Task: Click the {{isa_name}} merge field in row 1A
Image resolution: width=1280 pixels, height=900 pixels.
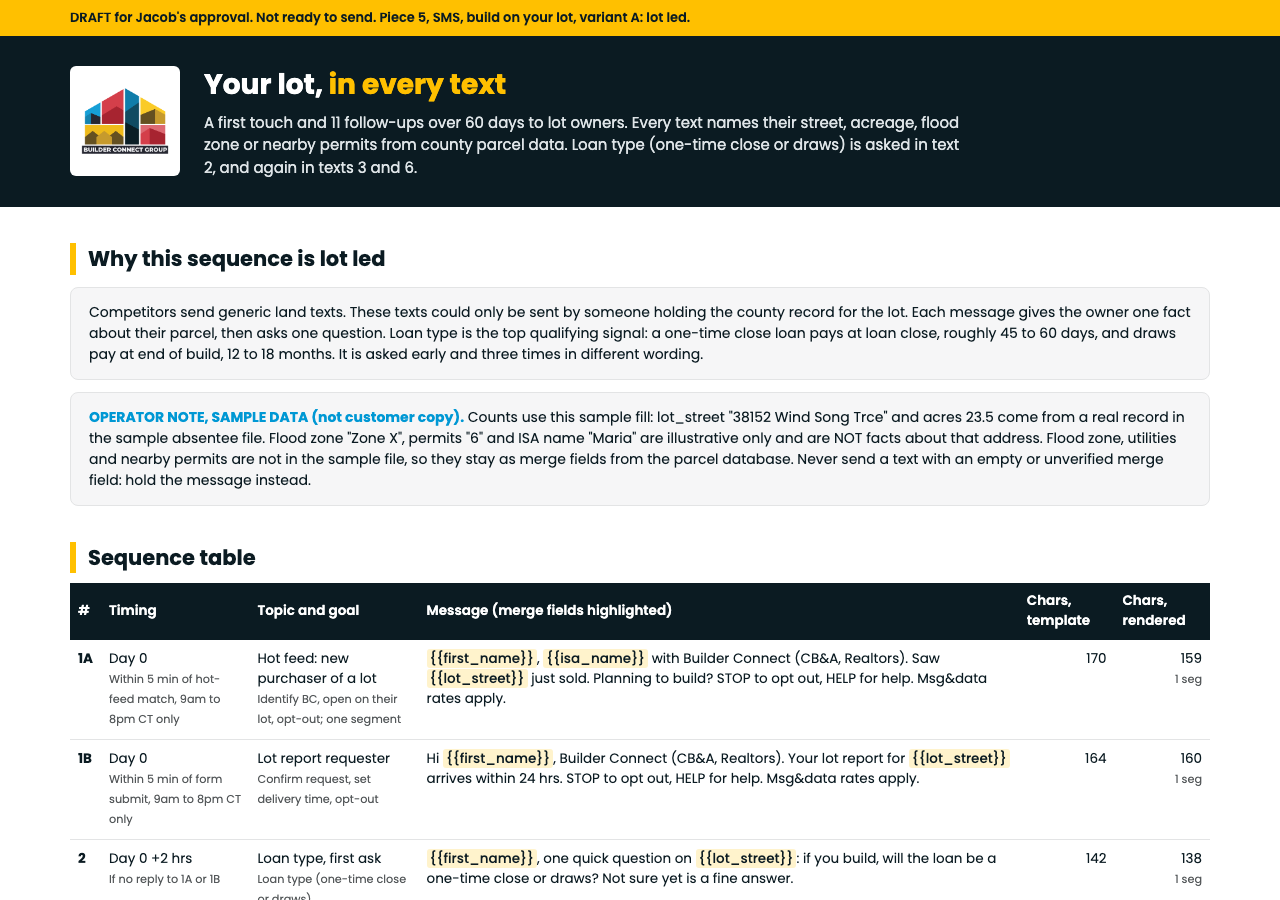Action: (x=596, y=658)
